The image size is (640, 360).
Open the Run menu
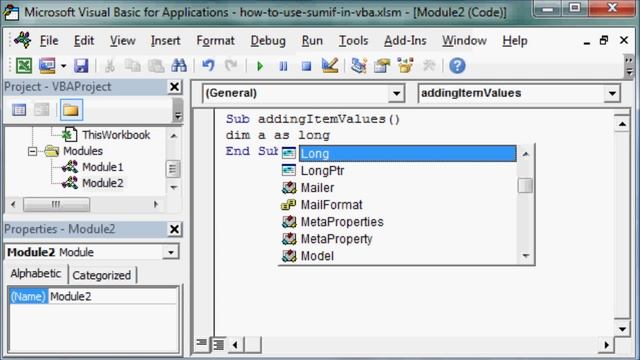tap(312, 40)
